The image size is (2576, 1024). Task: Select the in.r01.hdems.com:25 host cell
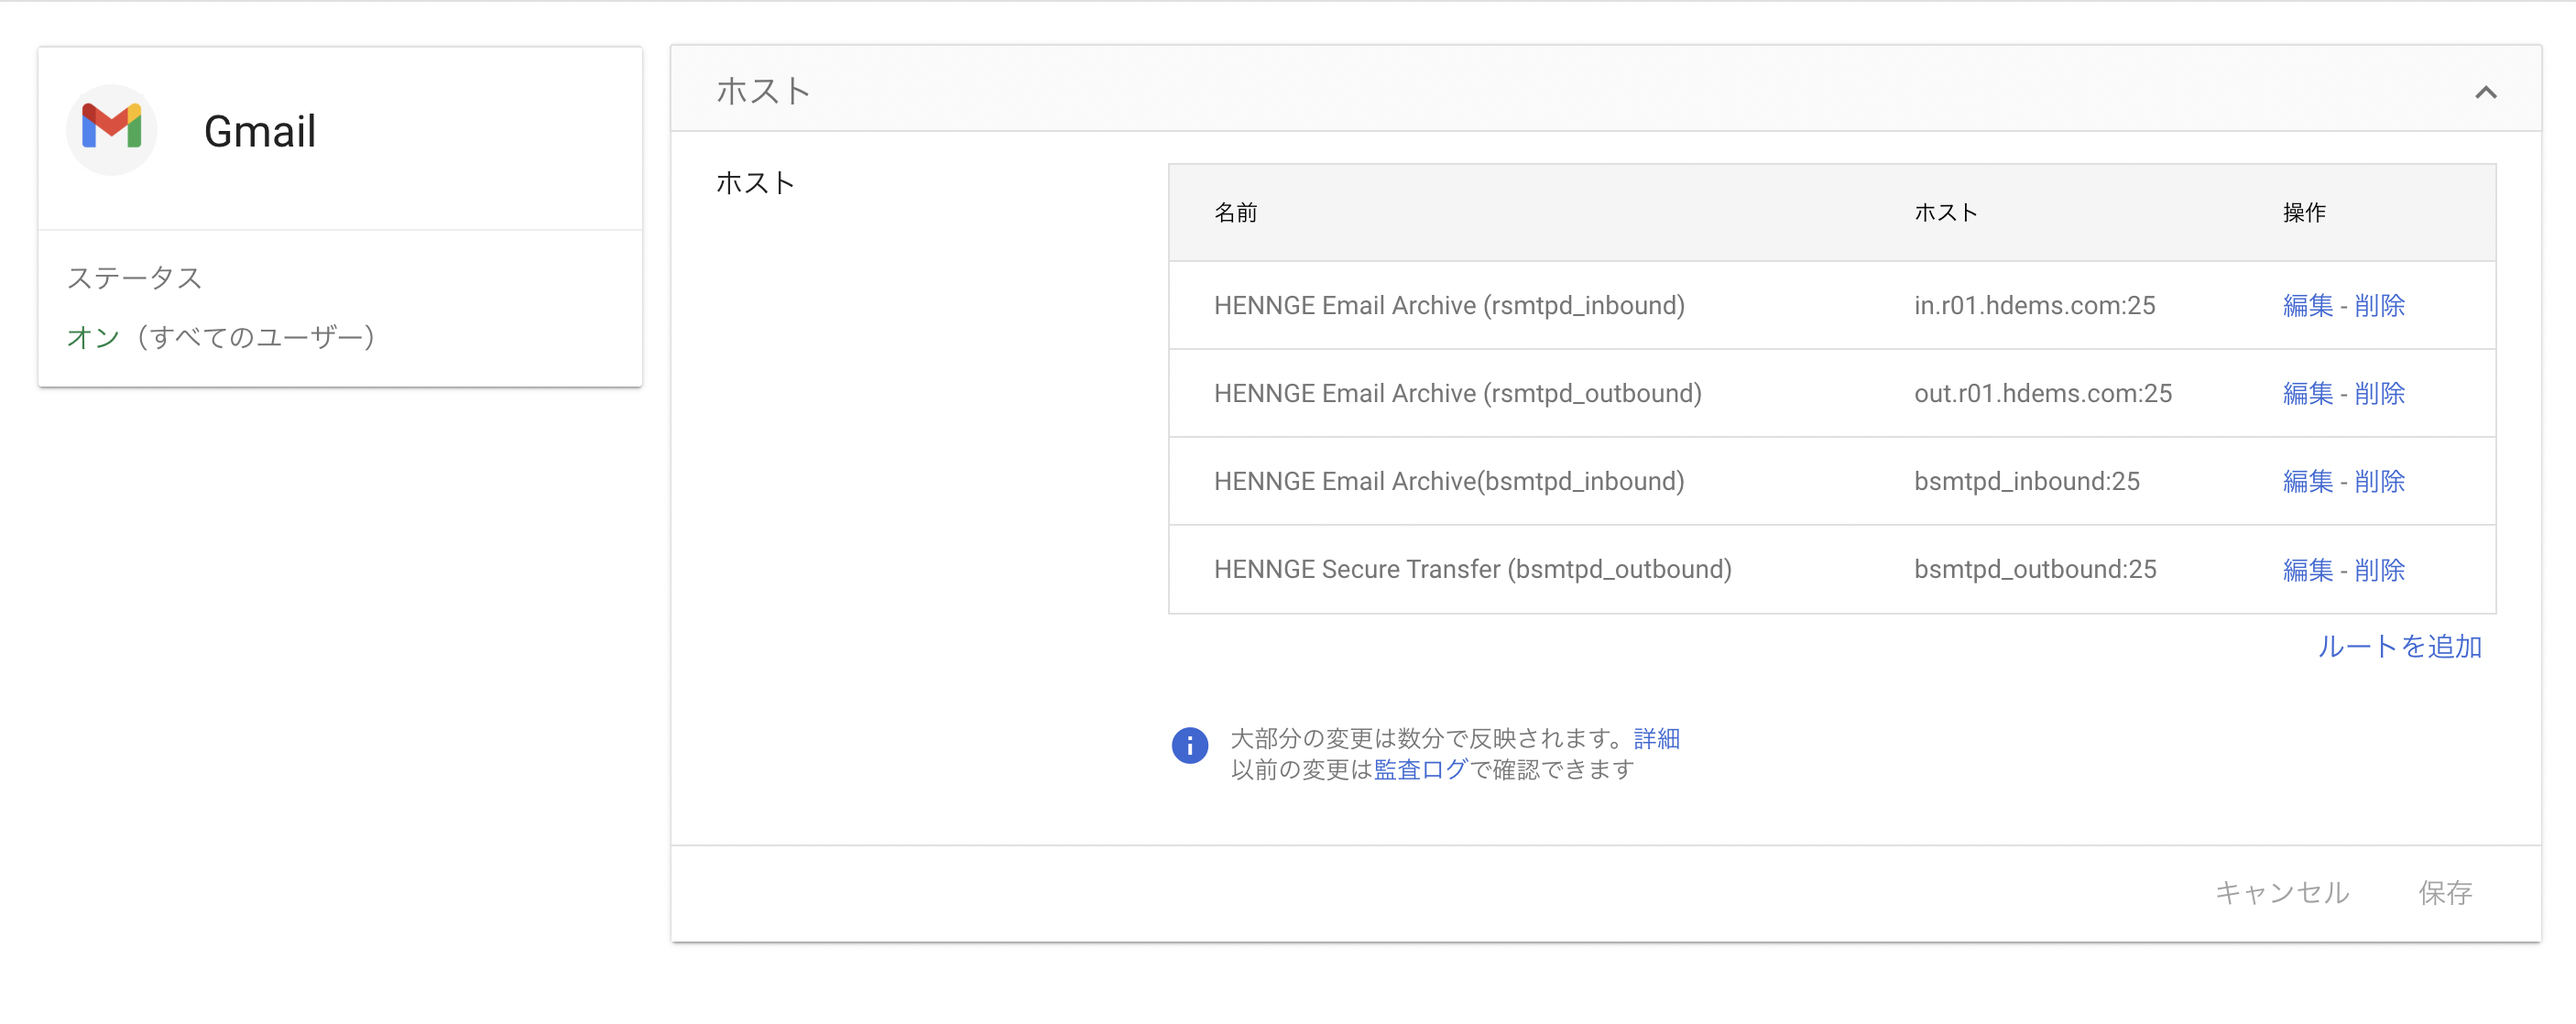(2034, 305)
